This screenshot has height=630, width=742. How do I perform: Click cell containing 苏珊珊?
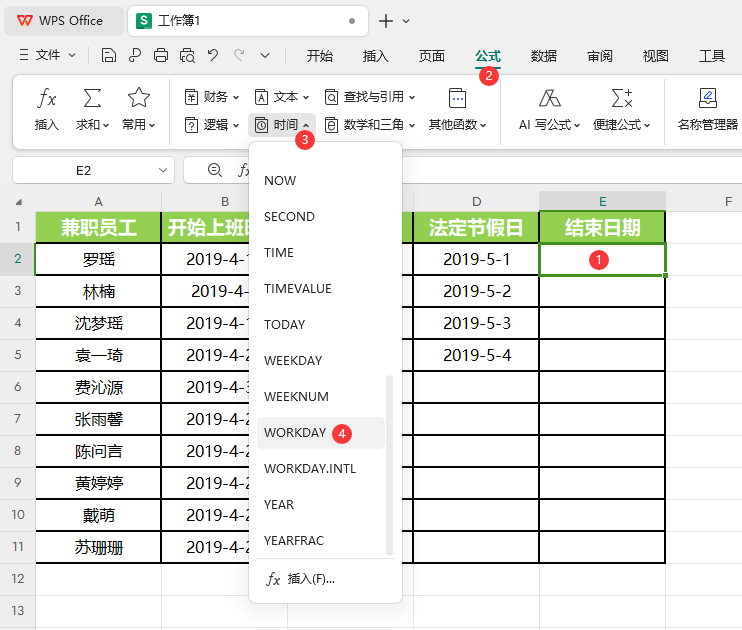pos(98,547)
